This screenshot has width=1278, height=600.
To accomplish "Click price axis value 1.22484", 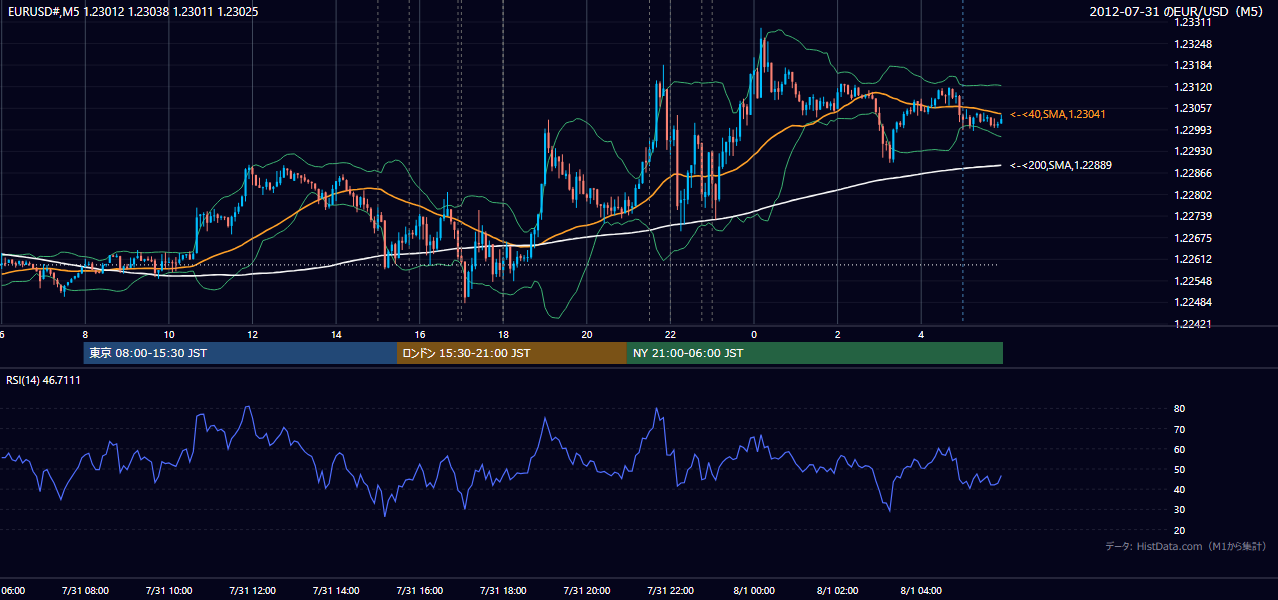I will coord(1193,302).
